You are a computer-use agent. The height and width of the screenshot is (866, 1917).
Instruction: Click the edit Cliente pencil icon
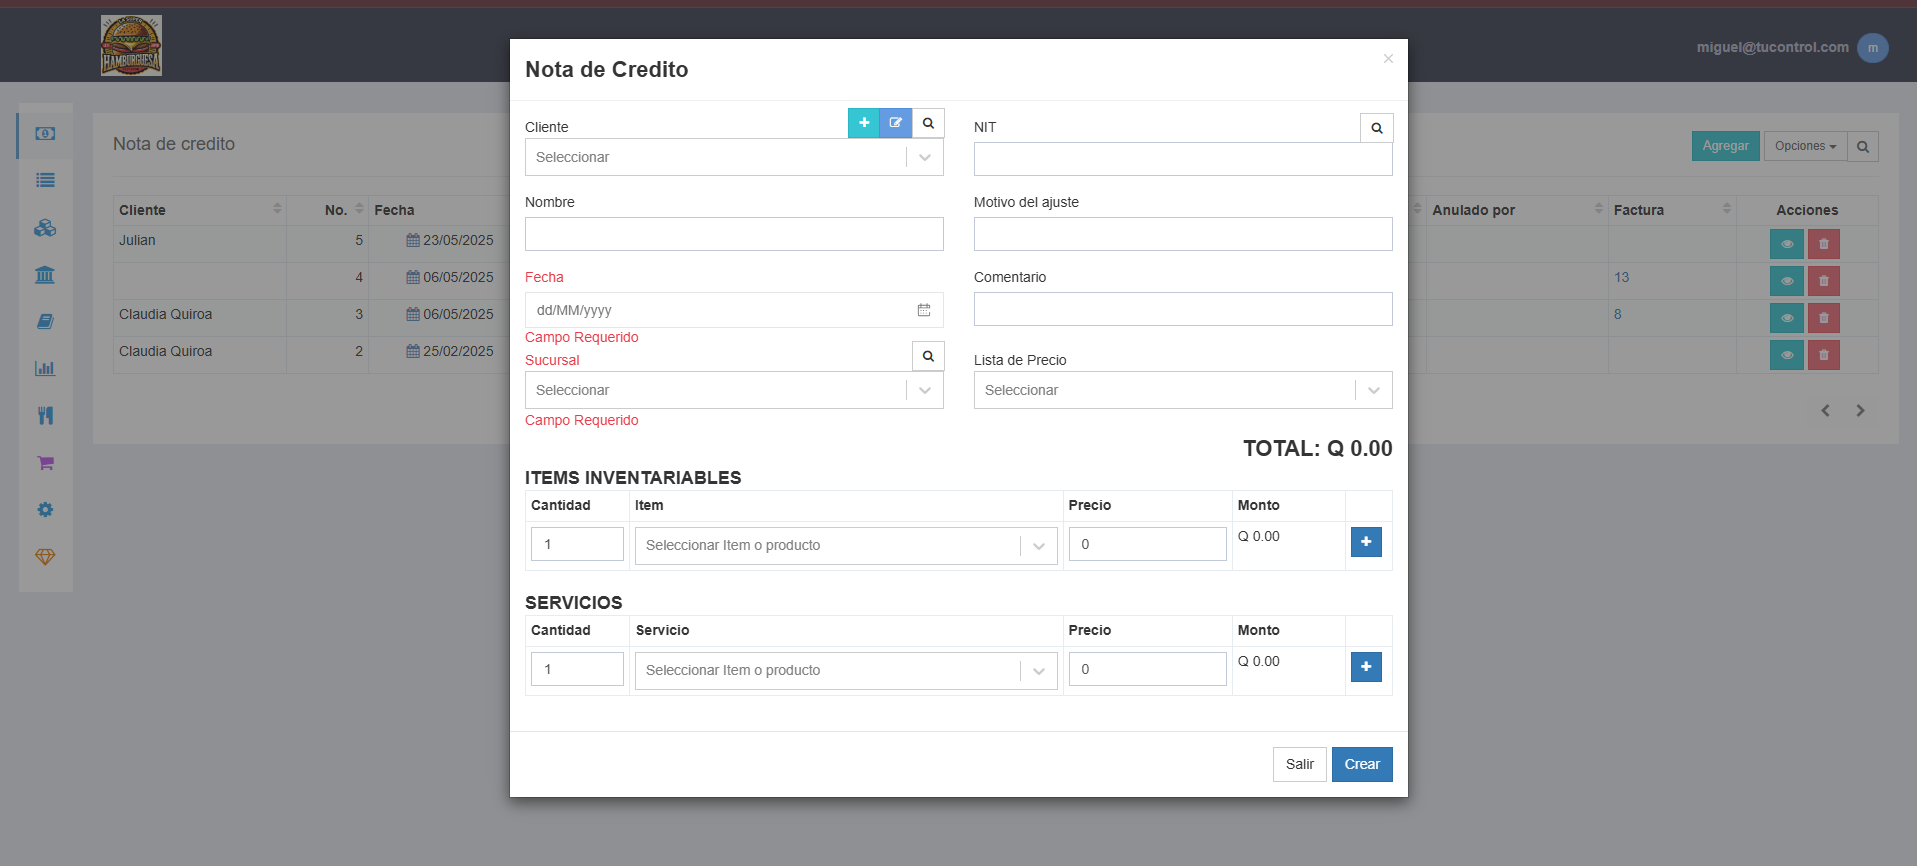coord(896,123)
